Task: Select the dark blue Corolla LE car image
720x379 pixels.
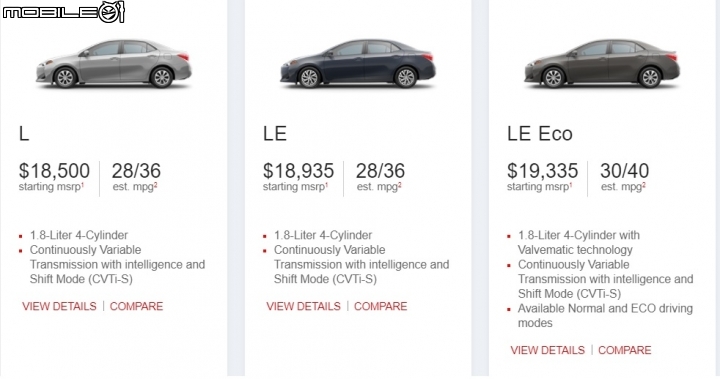Action: [358, 63]
